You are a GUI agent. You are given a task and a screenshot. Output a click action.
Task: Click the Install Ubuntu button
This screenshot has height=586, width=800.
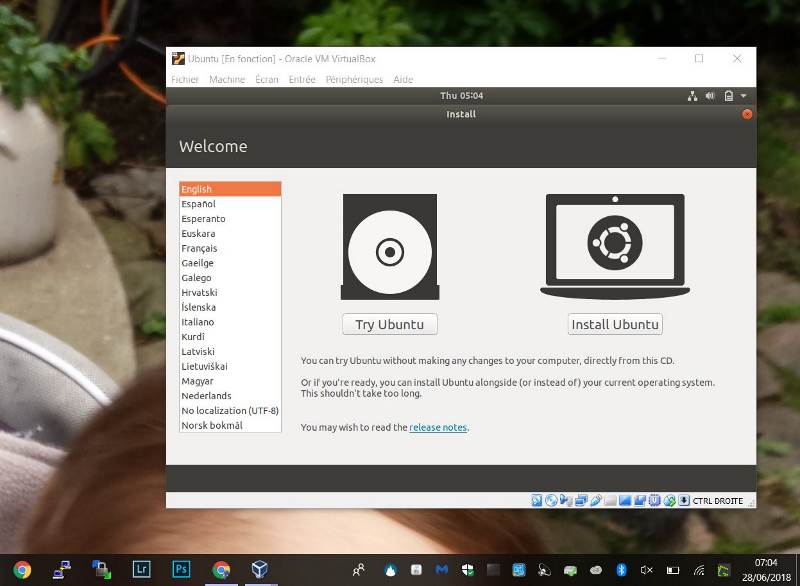click(x=615, y=324)
